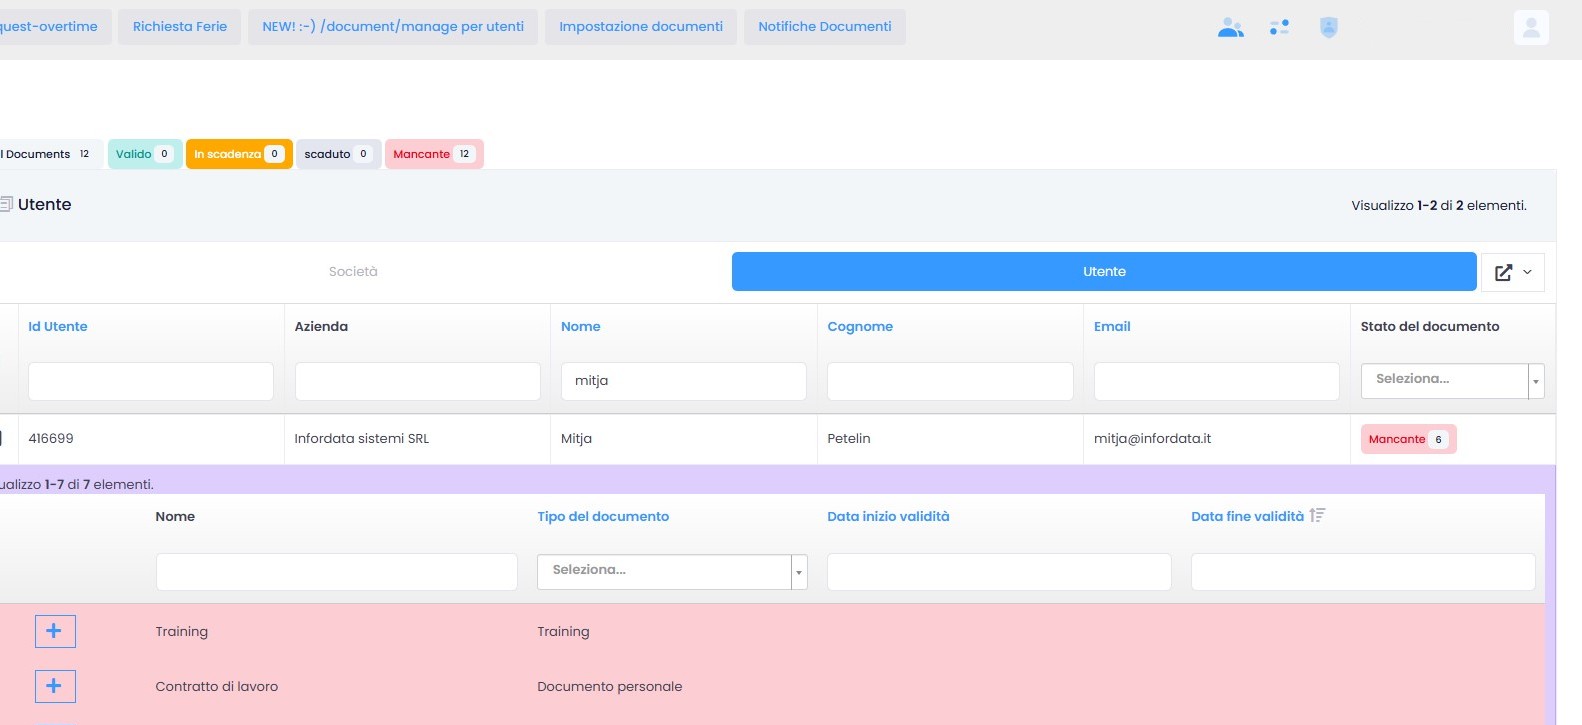Filter by In scadenza status badge
This screenshot has height=725, width=1582.
coord(239,154)
